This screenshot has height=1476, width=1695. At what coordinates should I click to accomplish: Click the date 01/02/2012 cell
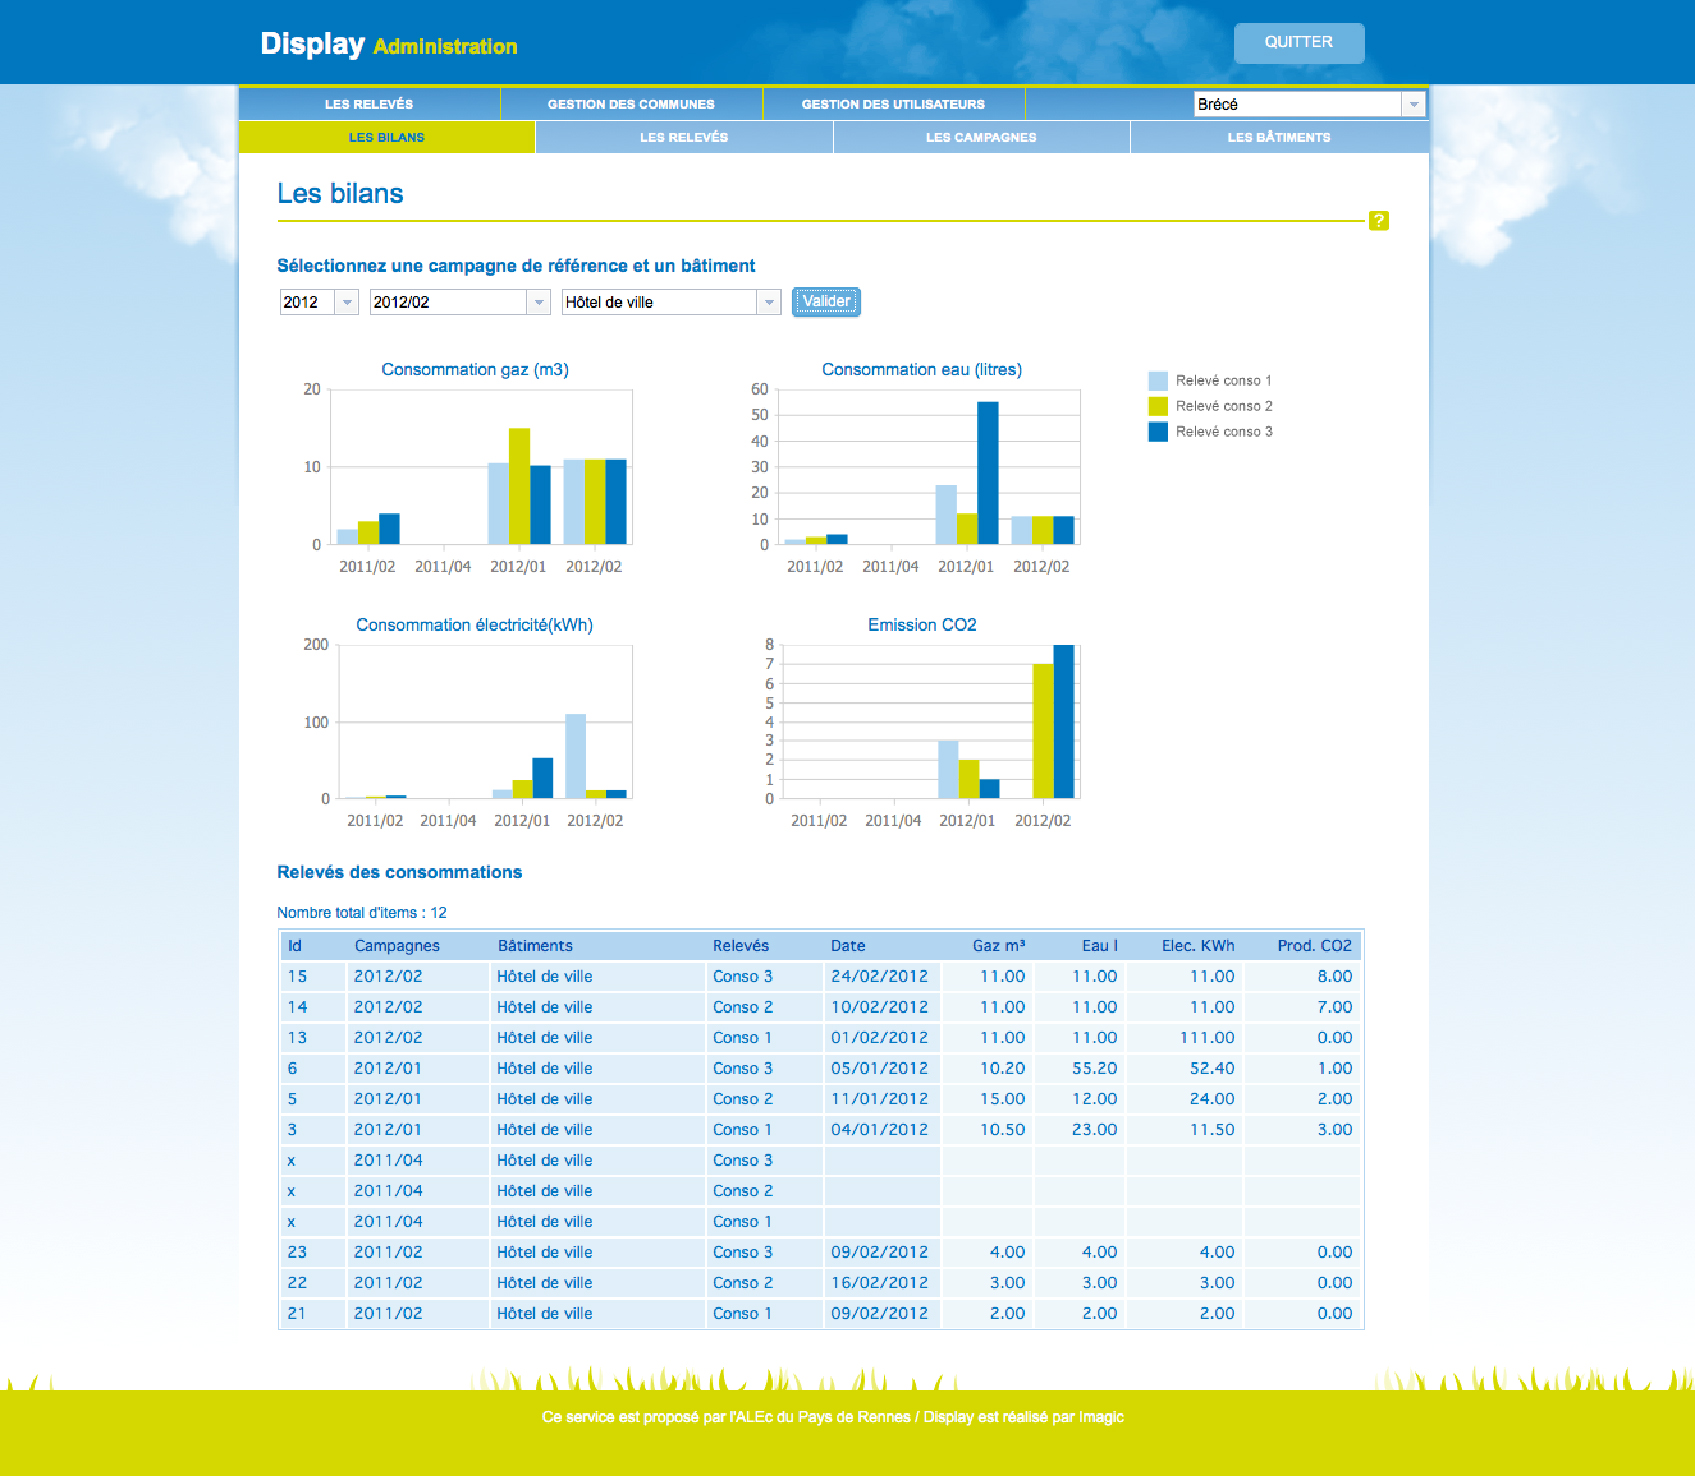click(x=880, y=1038)
